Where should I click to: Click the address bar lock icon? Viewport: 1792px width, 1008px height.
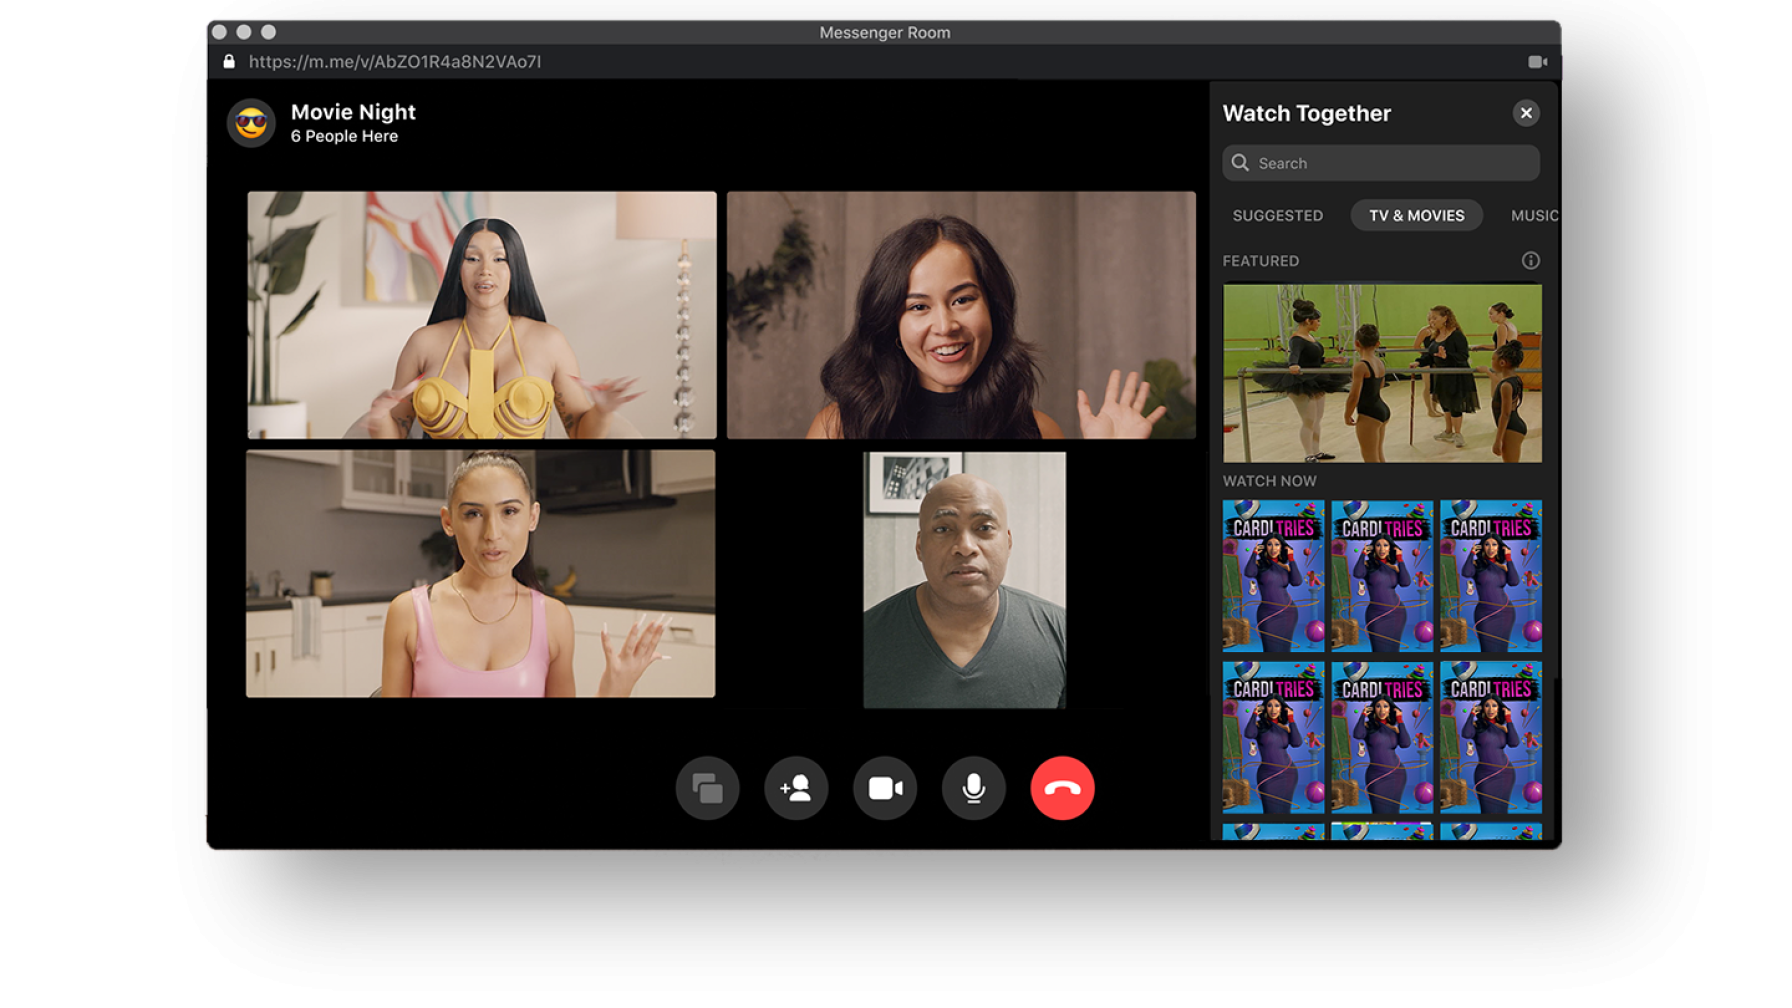click(x=229, y=62)
